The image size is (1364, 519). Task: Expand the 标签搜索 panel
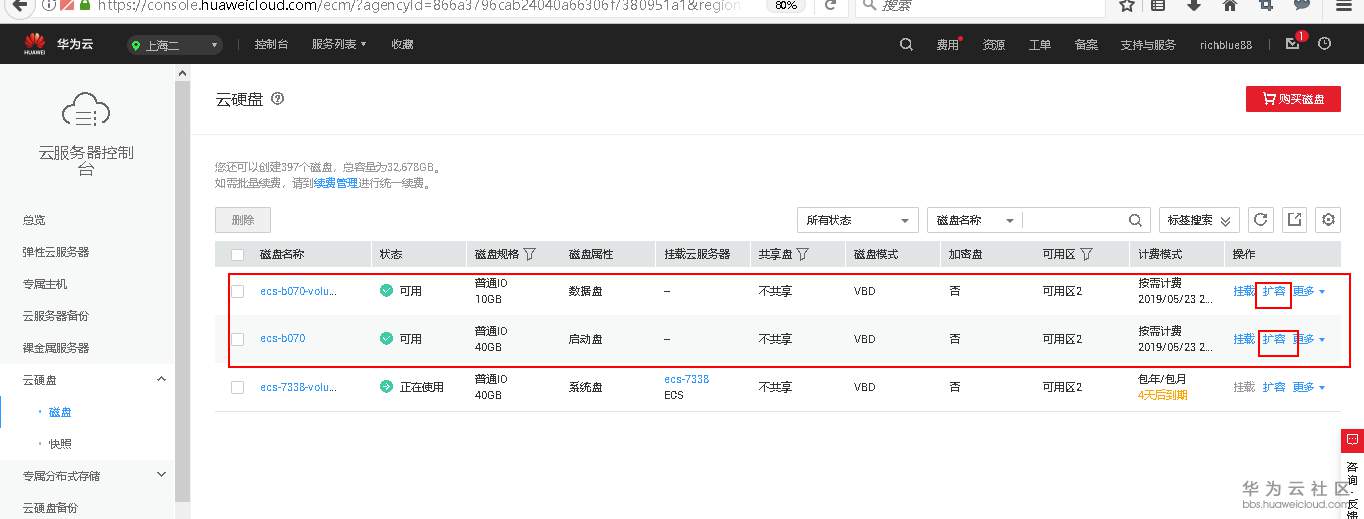click(1200, 220)
